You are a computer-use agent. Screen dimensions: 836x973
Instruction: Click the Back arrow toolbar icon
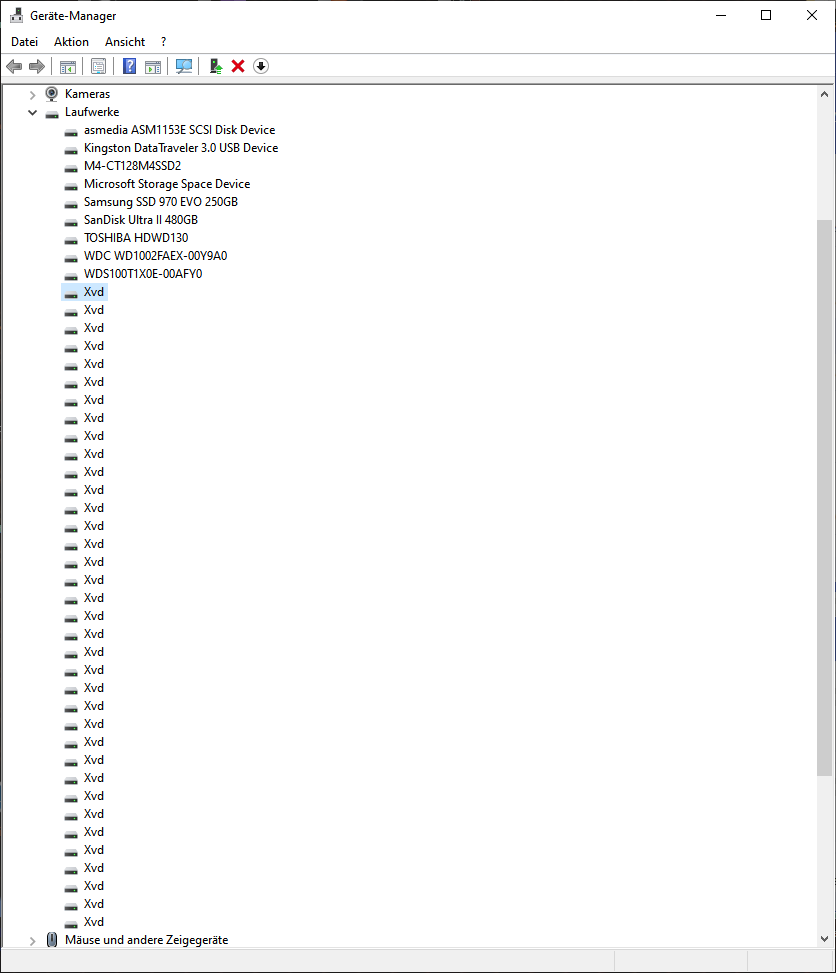(14, 66)
